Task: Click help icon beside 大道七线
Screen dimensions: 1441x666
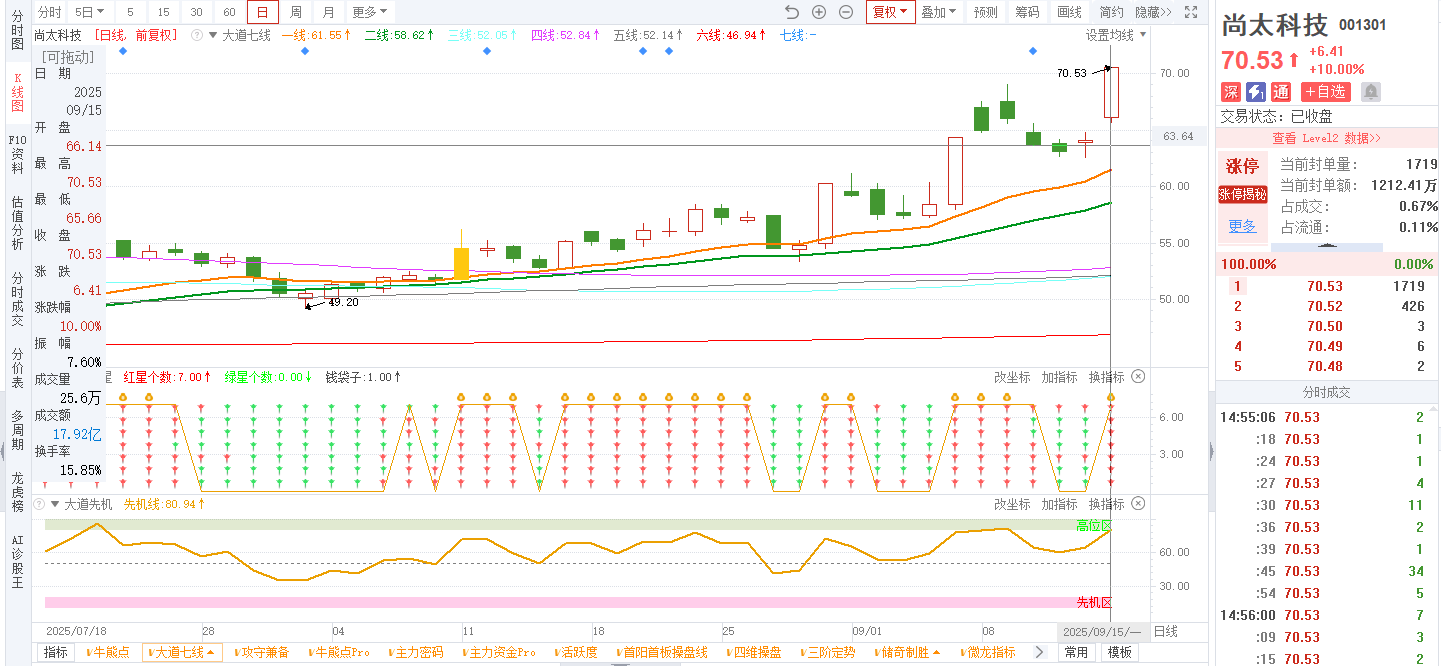Action: pyautogui.click(x=196, y=35)
